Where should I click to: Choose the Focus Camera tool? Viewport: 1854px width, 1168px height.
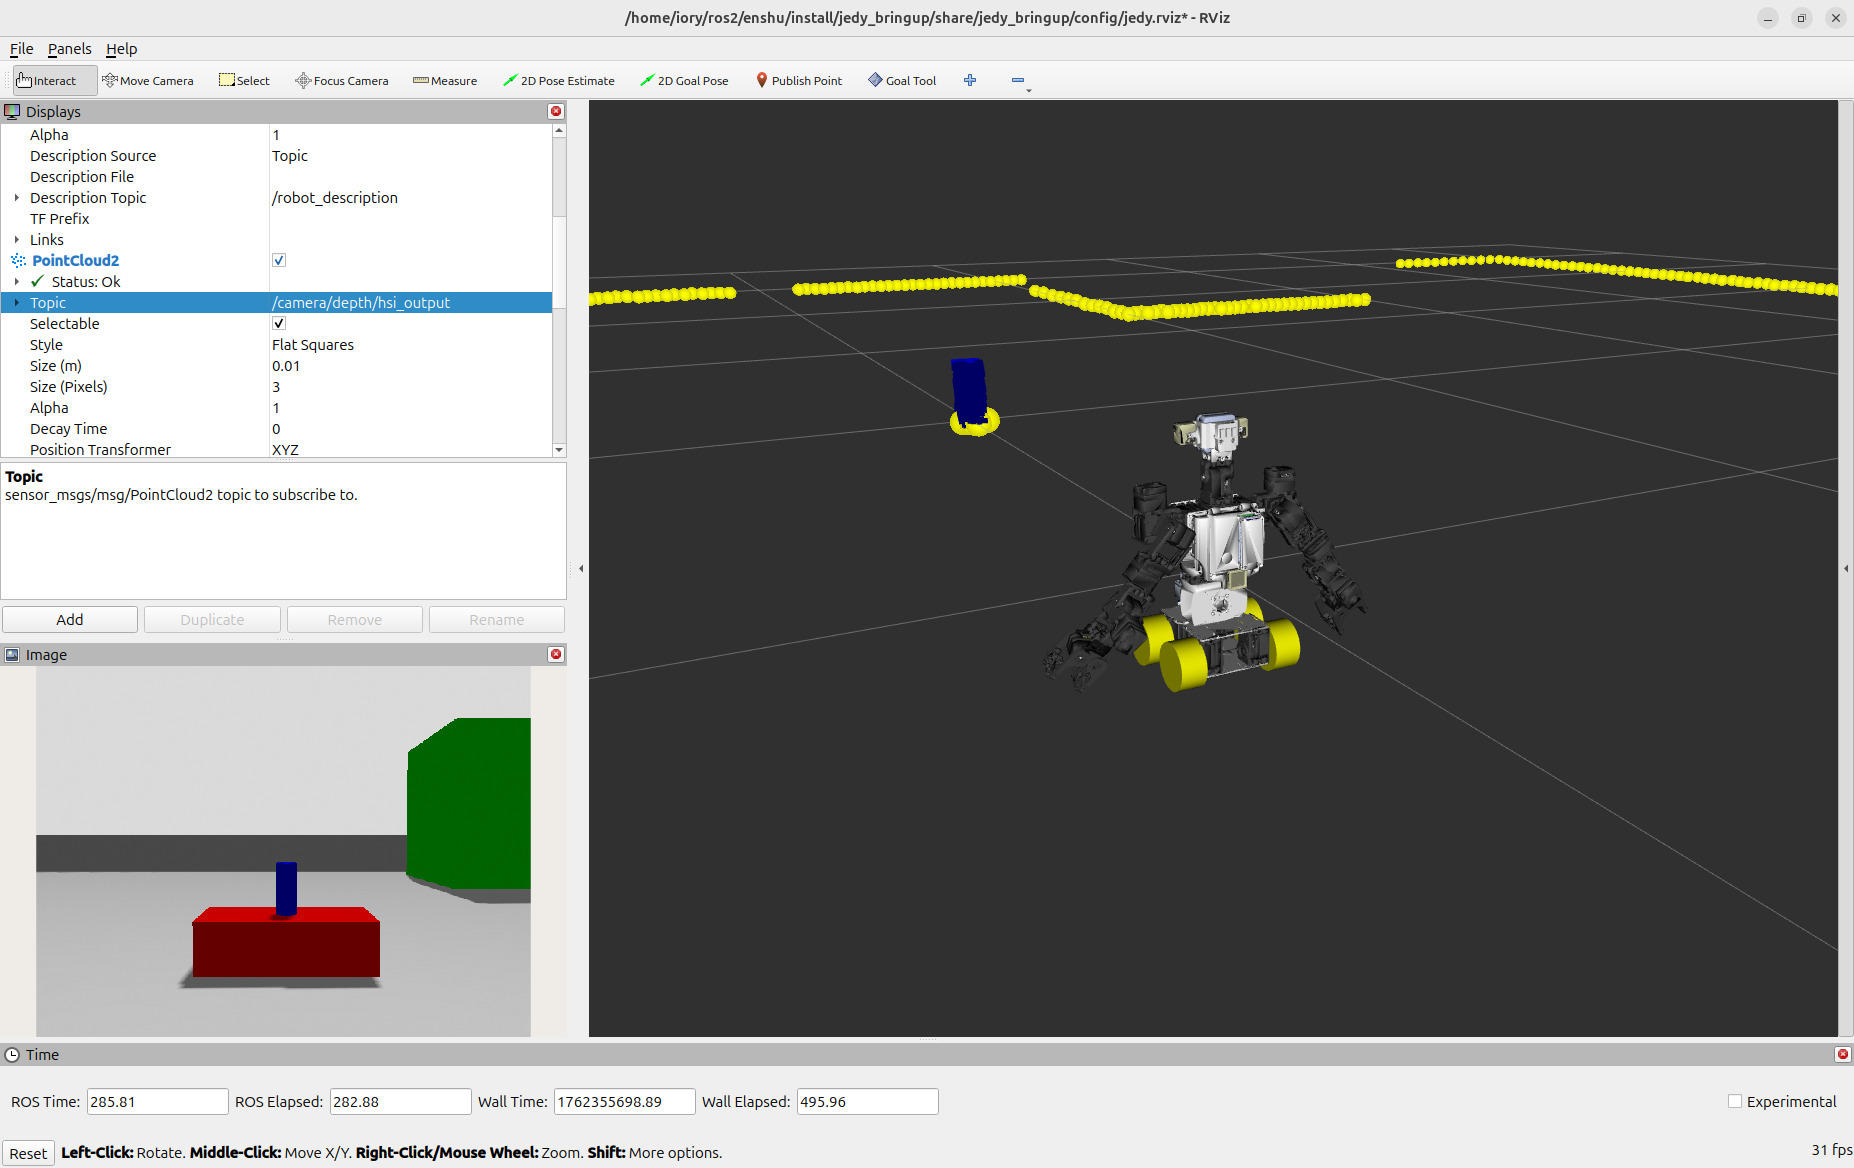(342, 81)
